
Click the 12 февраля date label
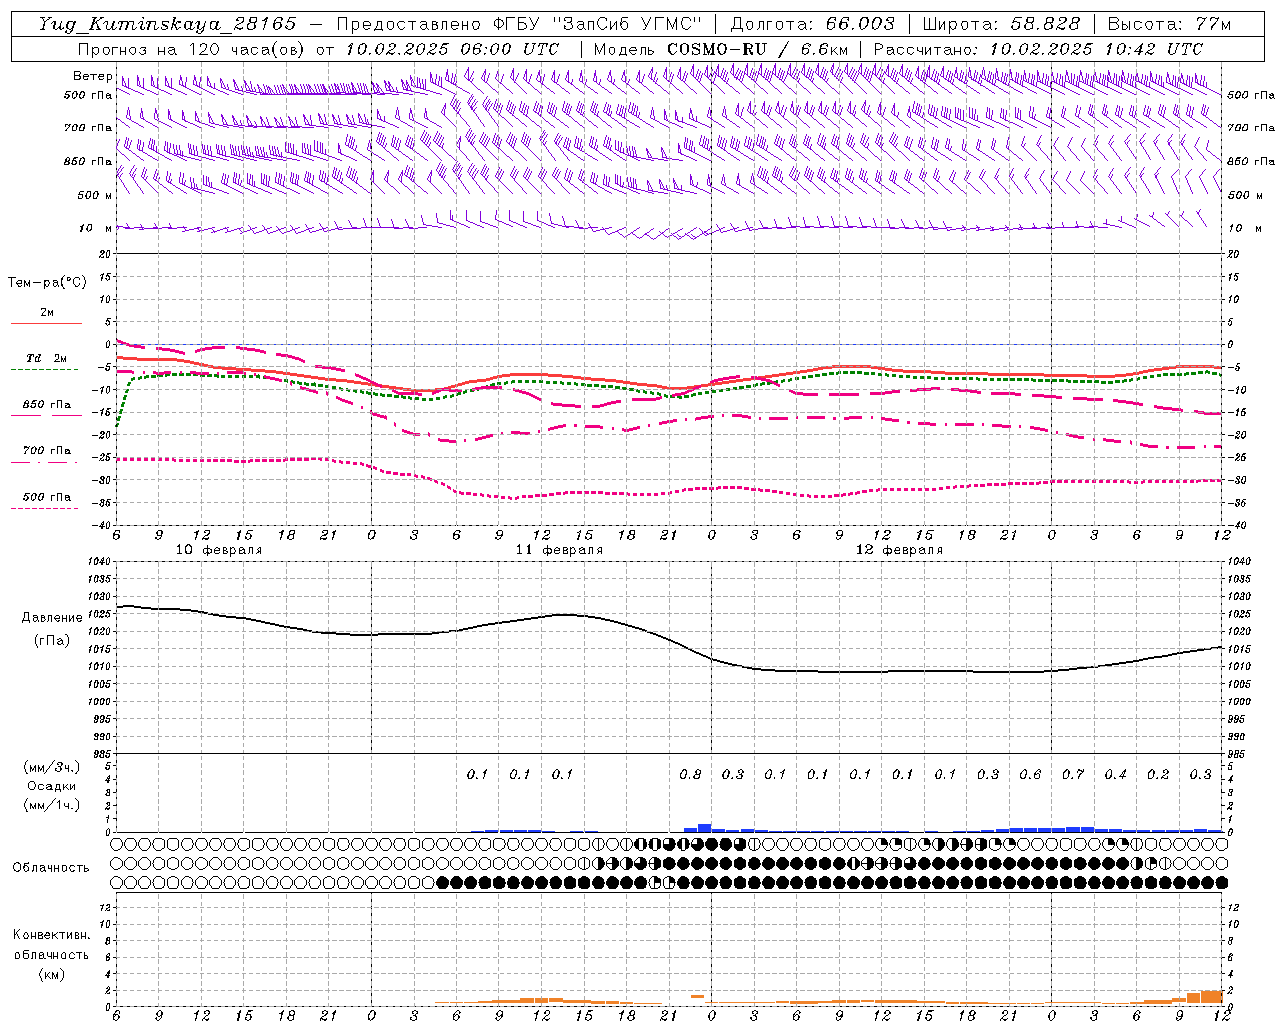[899, 550]
